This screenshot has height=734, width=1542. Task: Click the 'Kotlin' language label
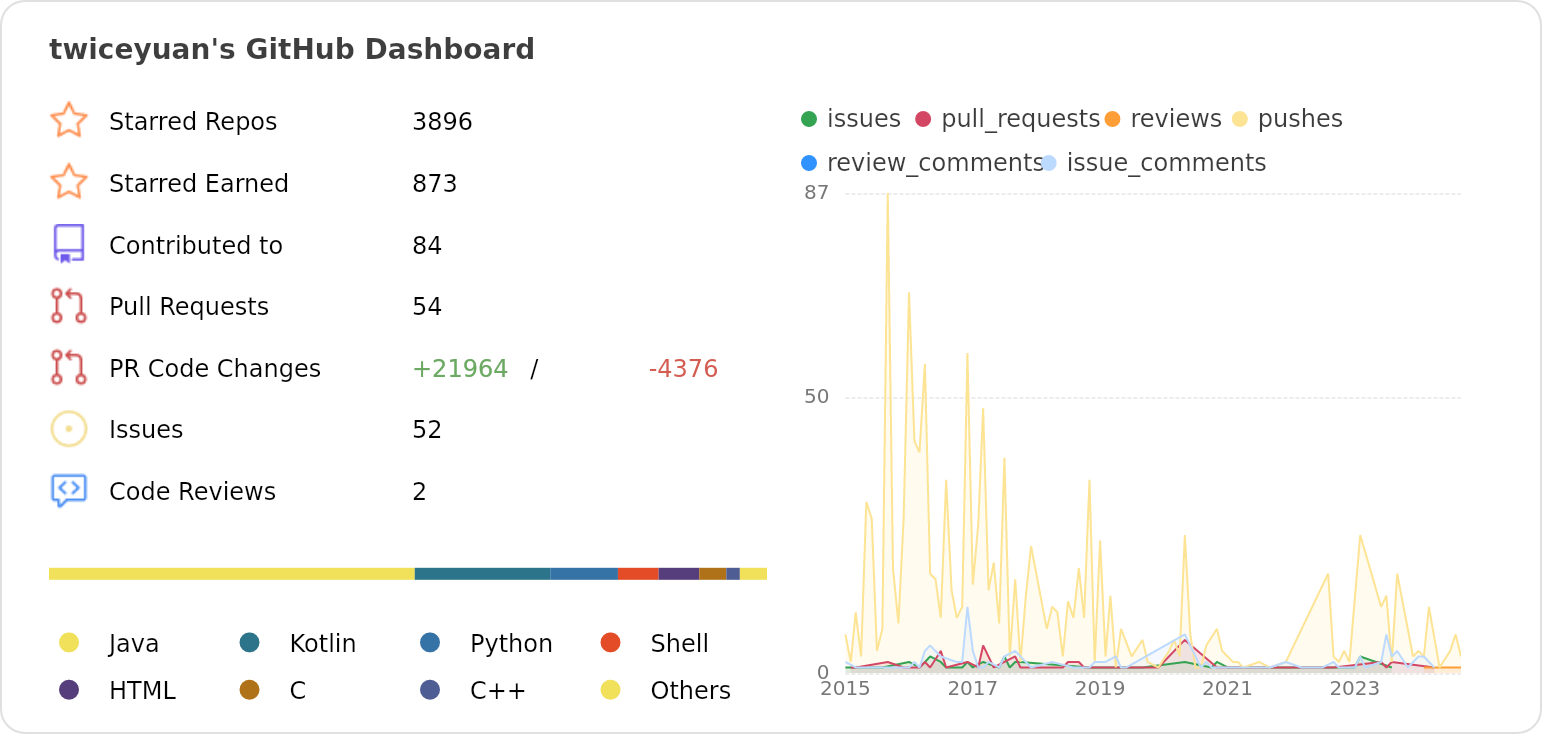click(x=323, y=644)
